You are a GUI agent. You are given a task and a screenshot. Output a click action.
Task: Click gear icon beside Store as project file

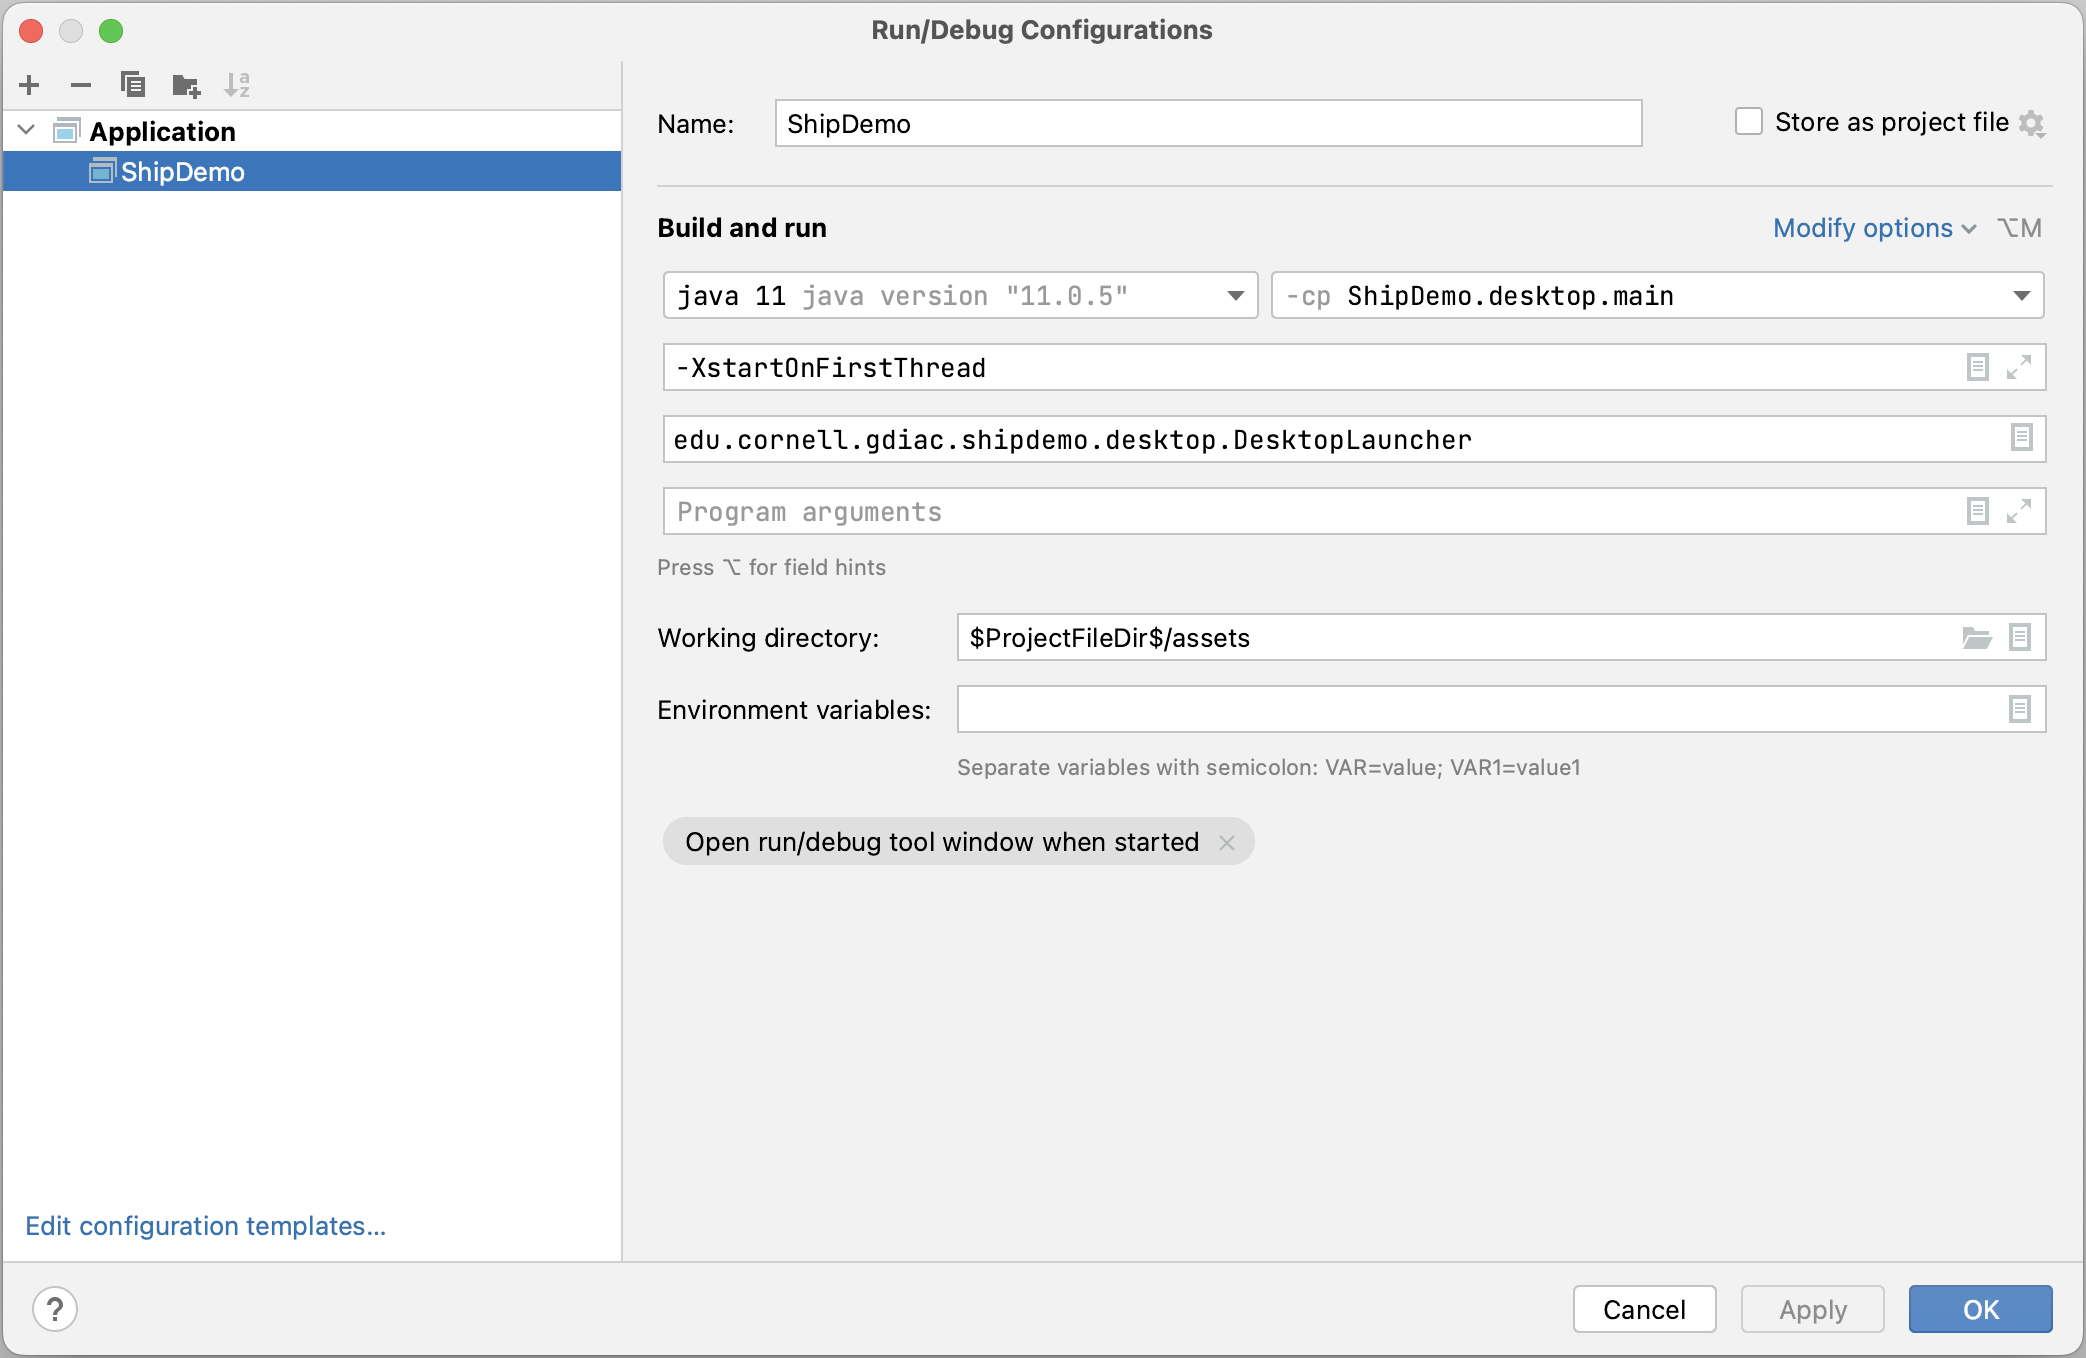(2031, 124)
